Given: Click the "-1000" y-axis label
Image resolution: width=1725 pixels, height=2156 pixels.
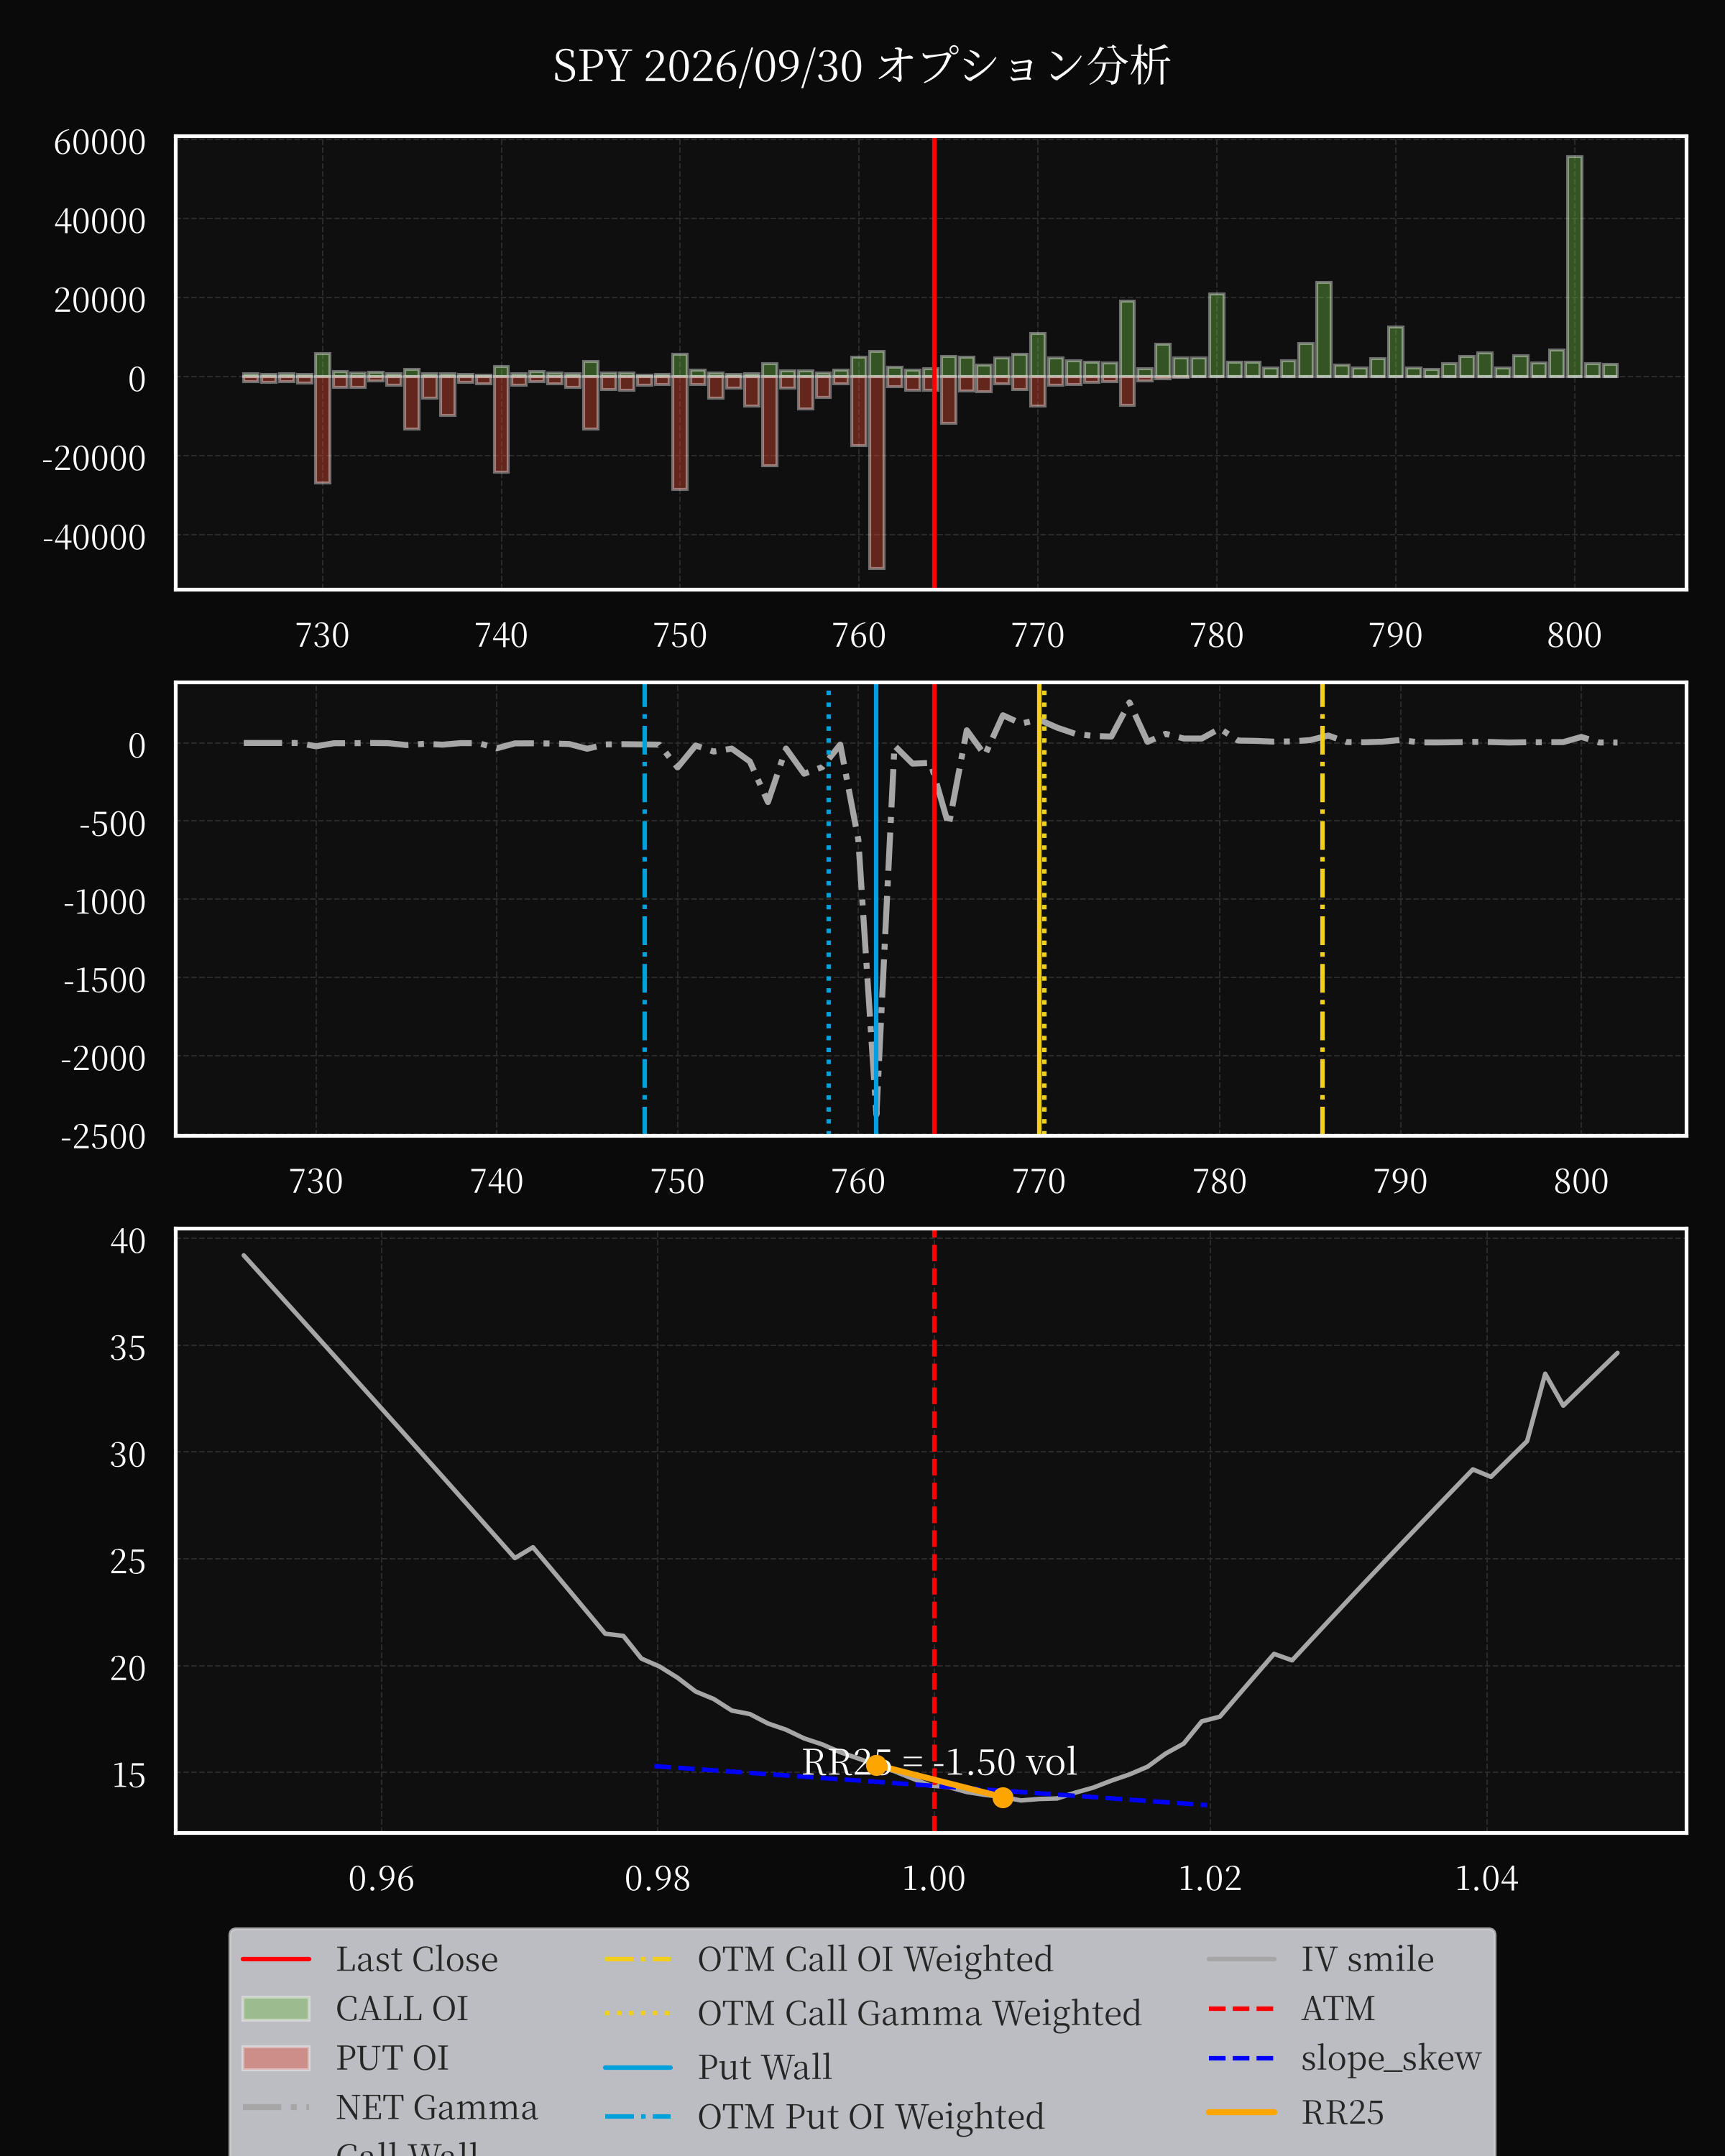Looking at the screenshot, I should (104, 902).
